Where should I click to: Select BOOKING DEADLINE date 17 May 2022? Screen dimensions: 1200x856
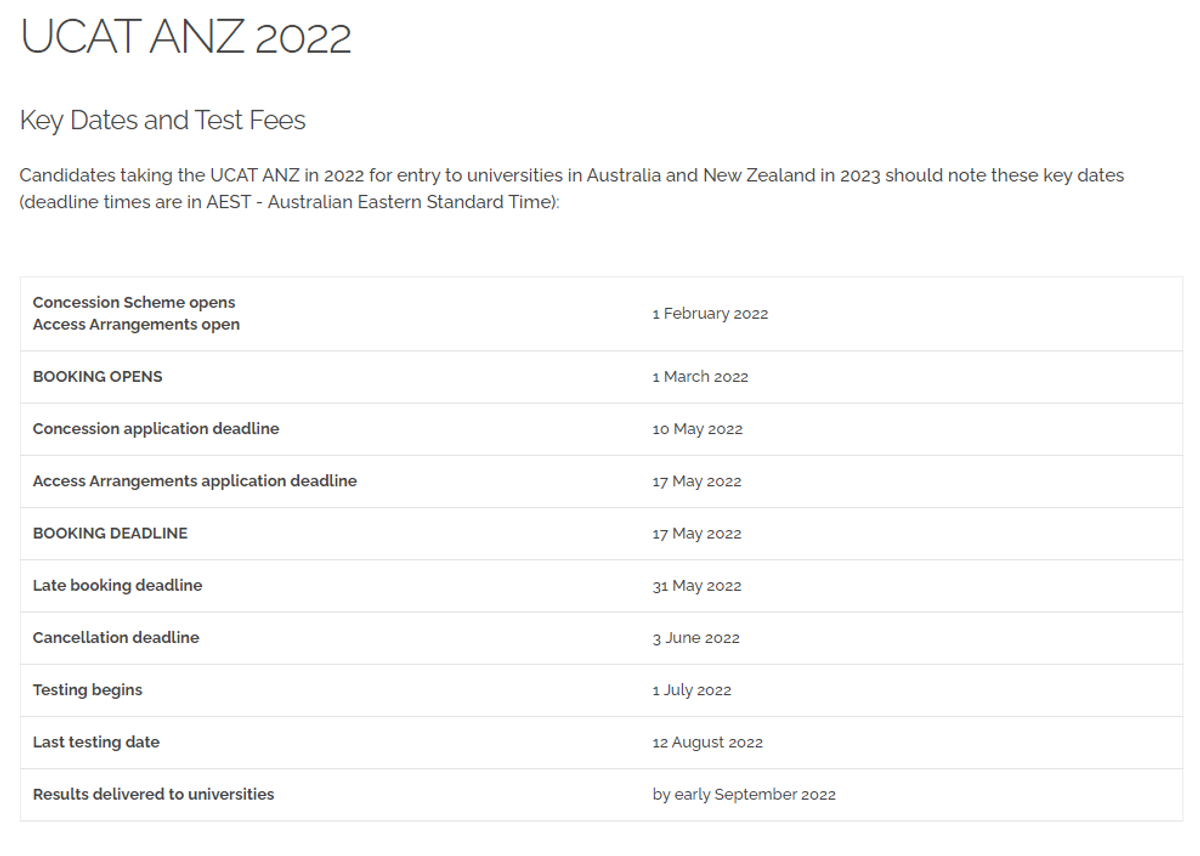tap(697, 533)
